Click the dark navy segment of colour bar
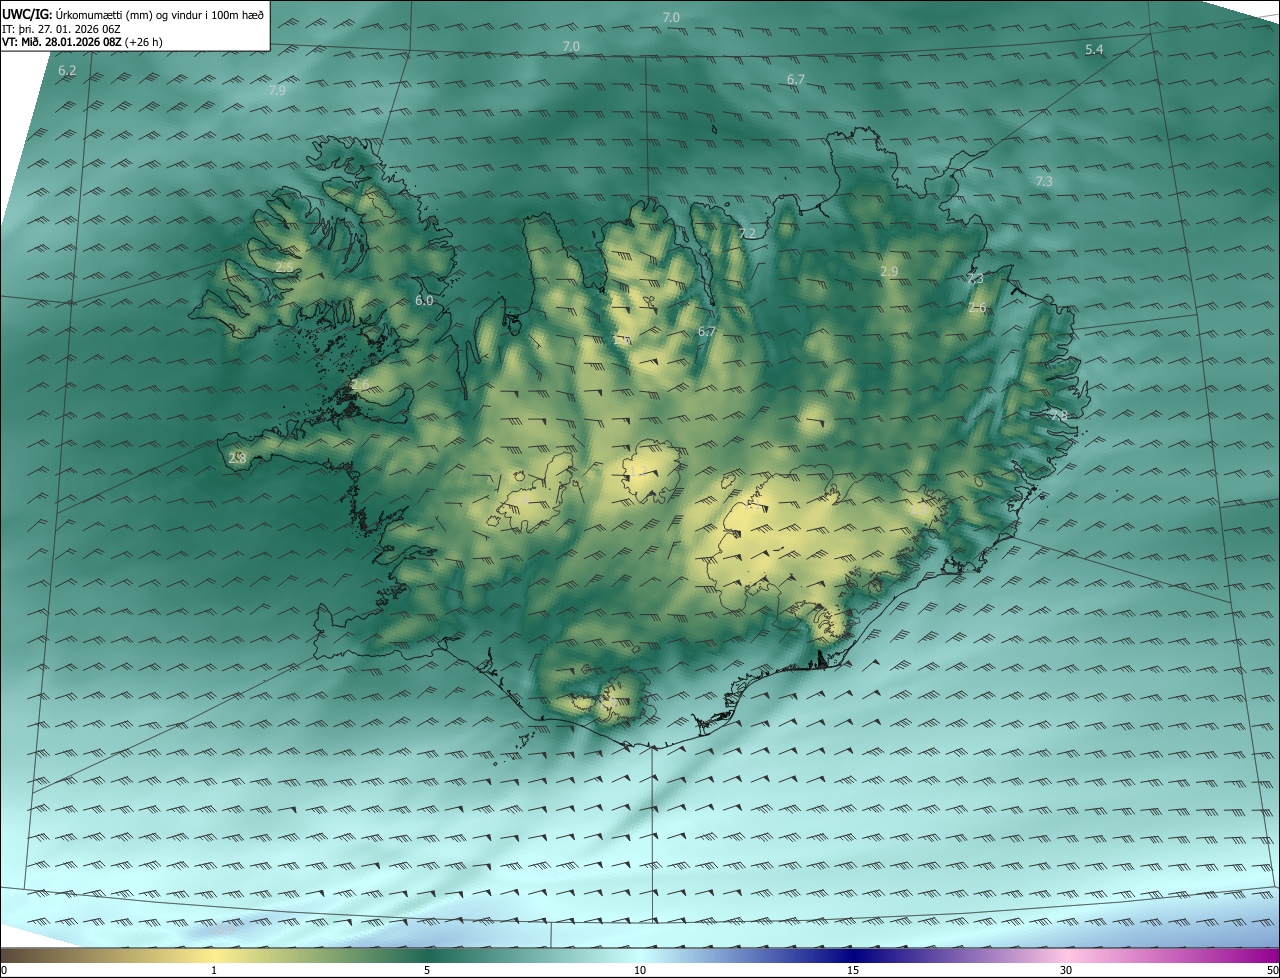1280x978 pixels. (853, 955)
